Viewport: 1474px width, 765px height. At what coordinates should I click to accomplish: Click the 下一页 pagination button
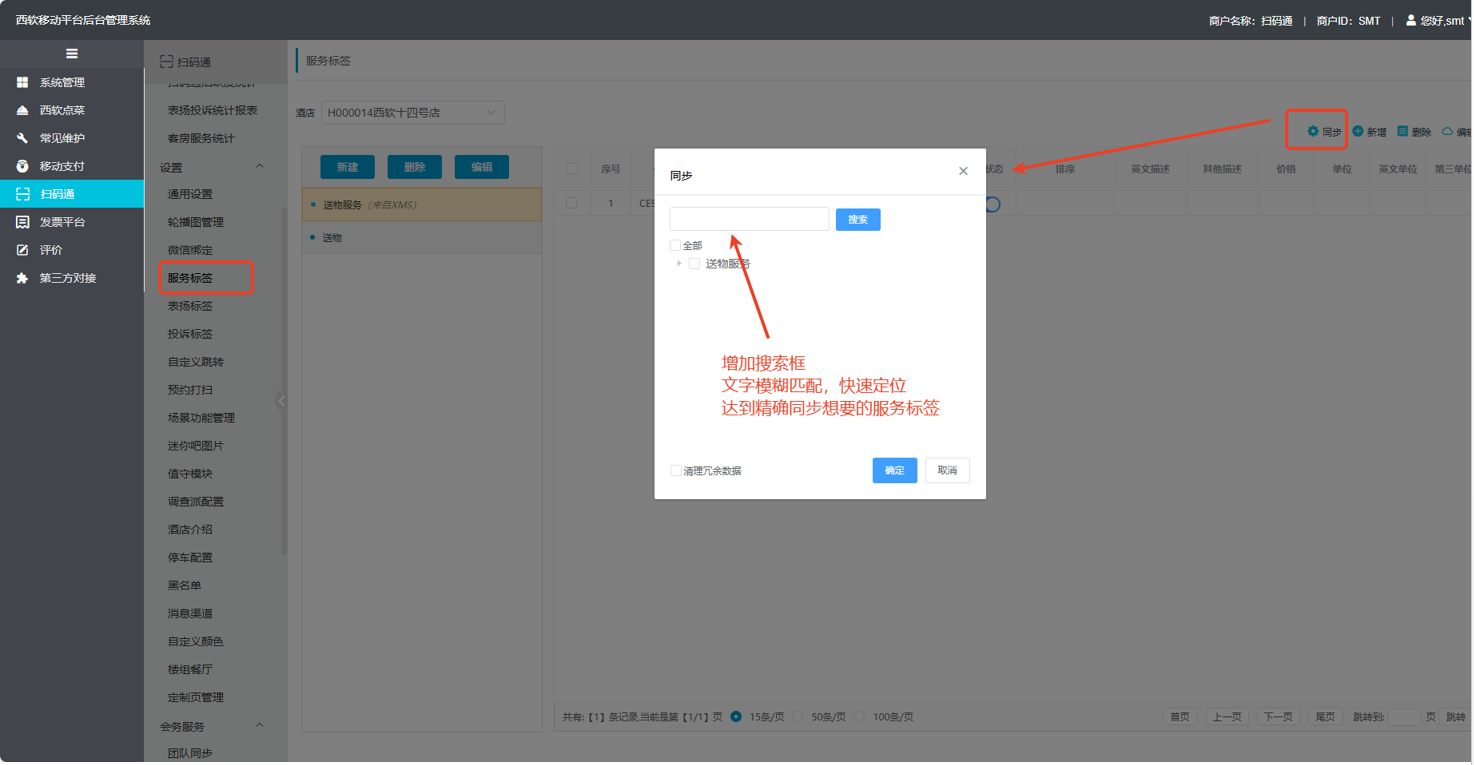click(x=1277, y=717)
